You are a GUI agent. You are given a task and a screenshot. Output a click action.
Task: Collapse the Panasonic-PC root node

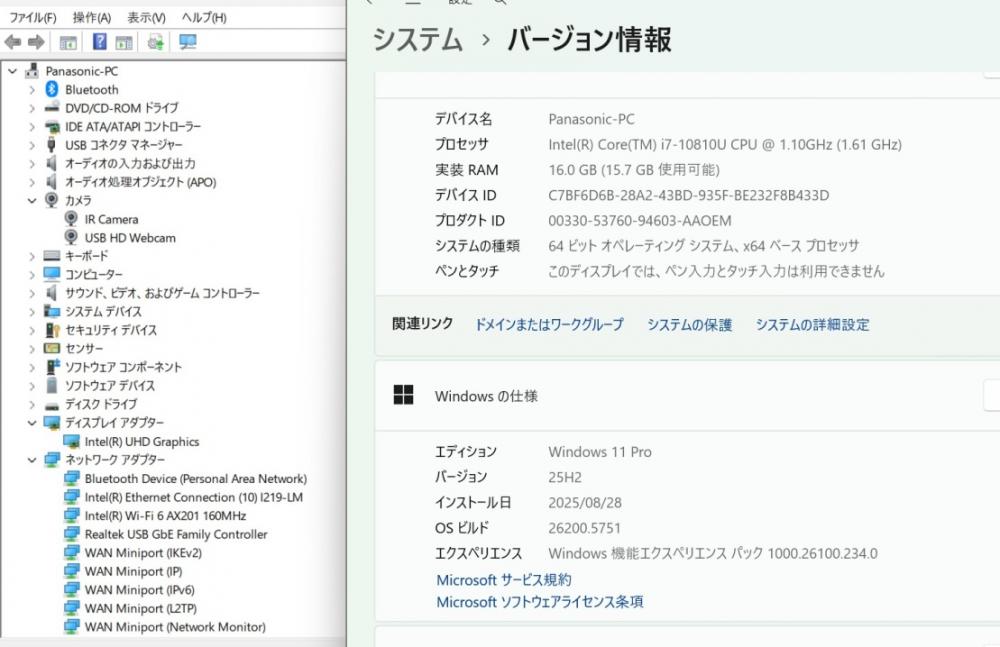[12, 71]
